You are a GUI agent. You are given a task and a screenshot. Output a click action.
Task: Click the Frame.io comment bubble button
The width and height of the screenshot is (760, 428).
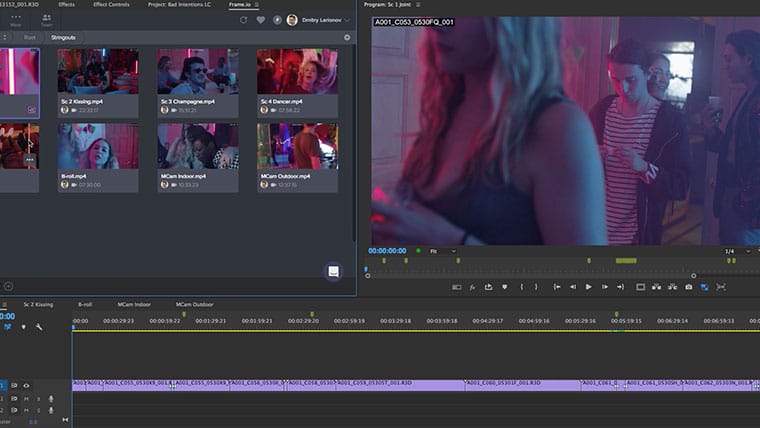(333, 271)
